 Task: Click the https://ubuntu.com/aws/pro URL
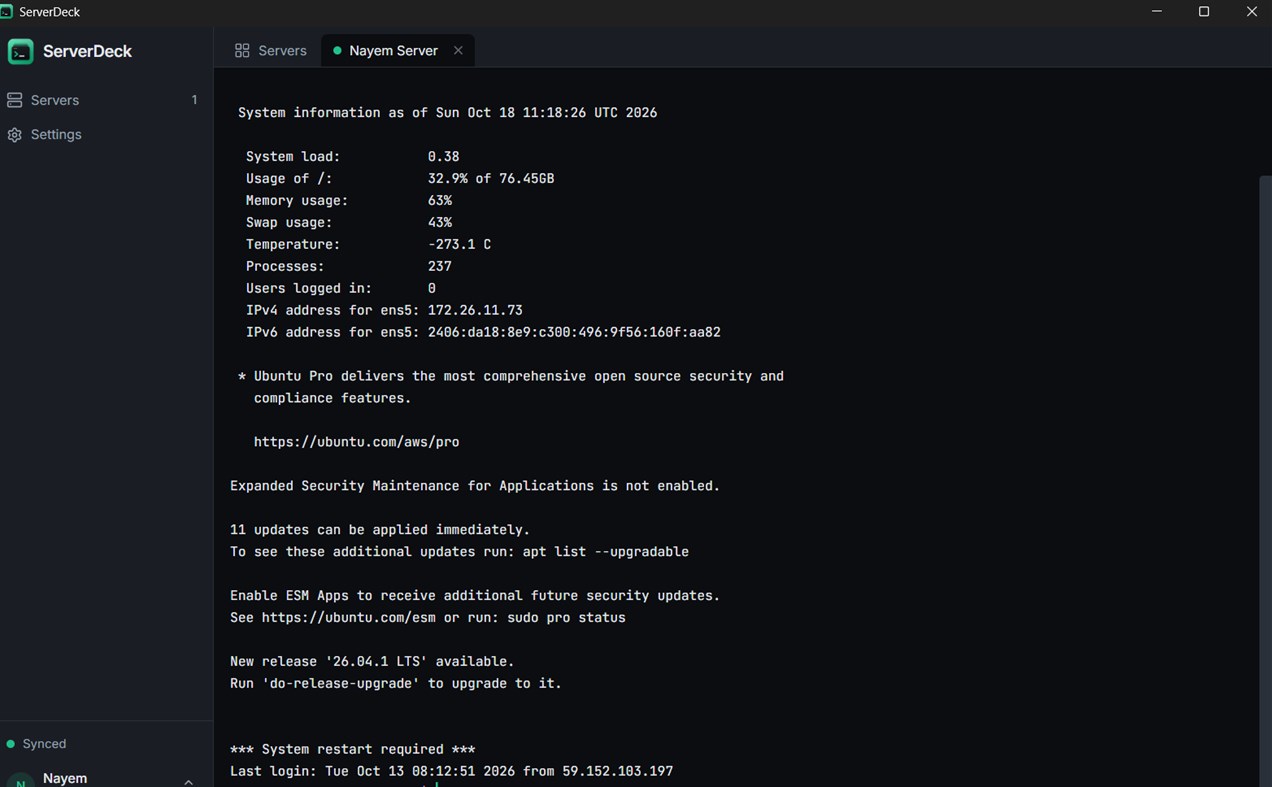tap(356, 442)
